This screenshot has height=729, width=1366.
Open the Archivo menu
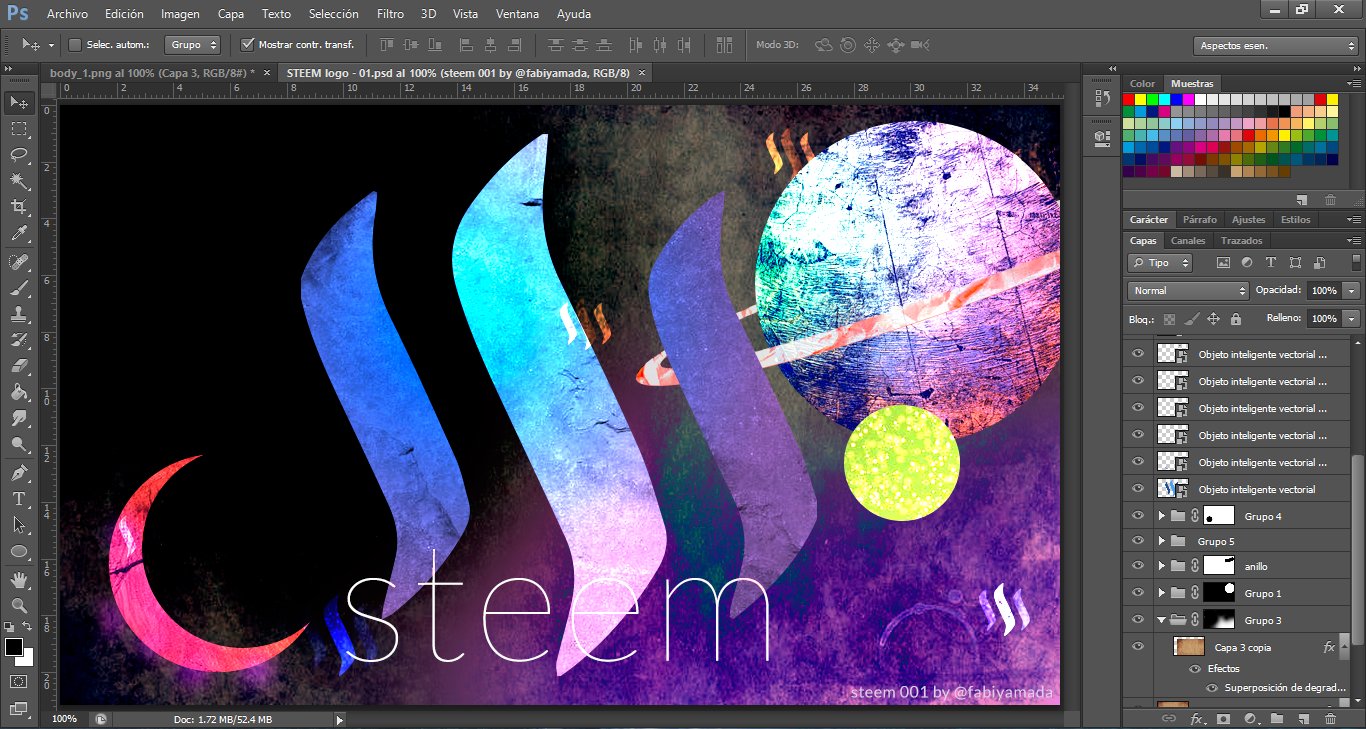(x=67, y=14)
